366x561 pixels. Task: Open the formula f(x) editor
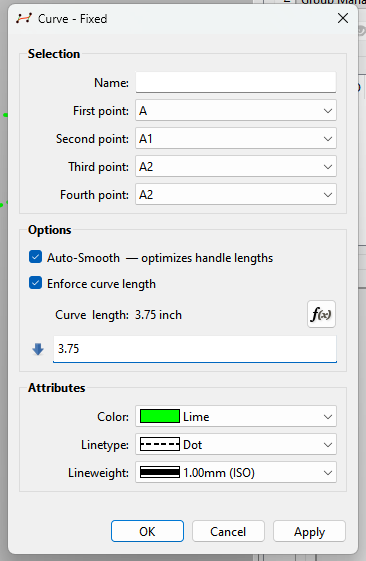click(321, 314)
